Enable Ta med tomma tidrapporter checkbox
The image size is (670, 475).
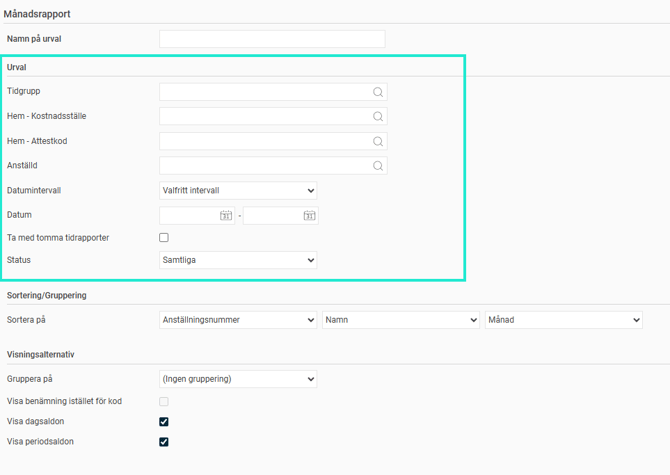(x=164, y=238)
